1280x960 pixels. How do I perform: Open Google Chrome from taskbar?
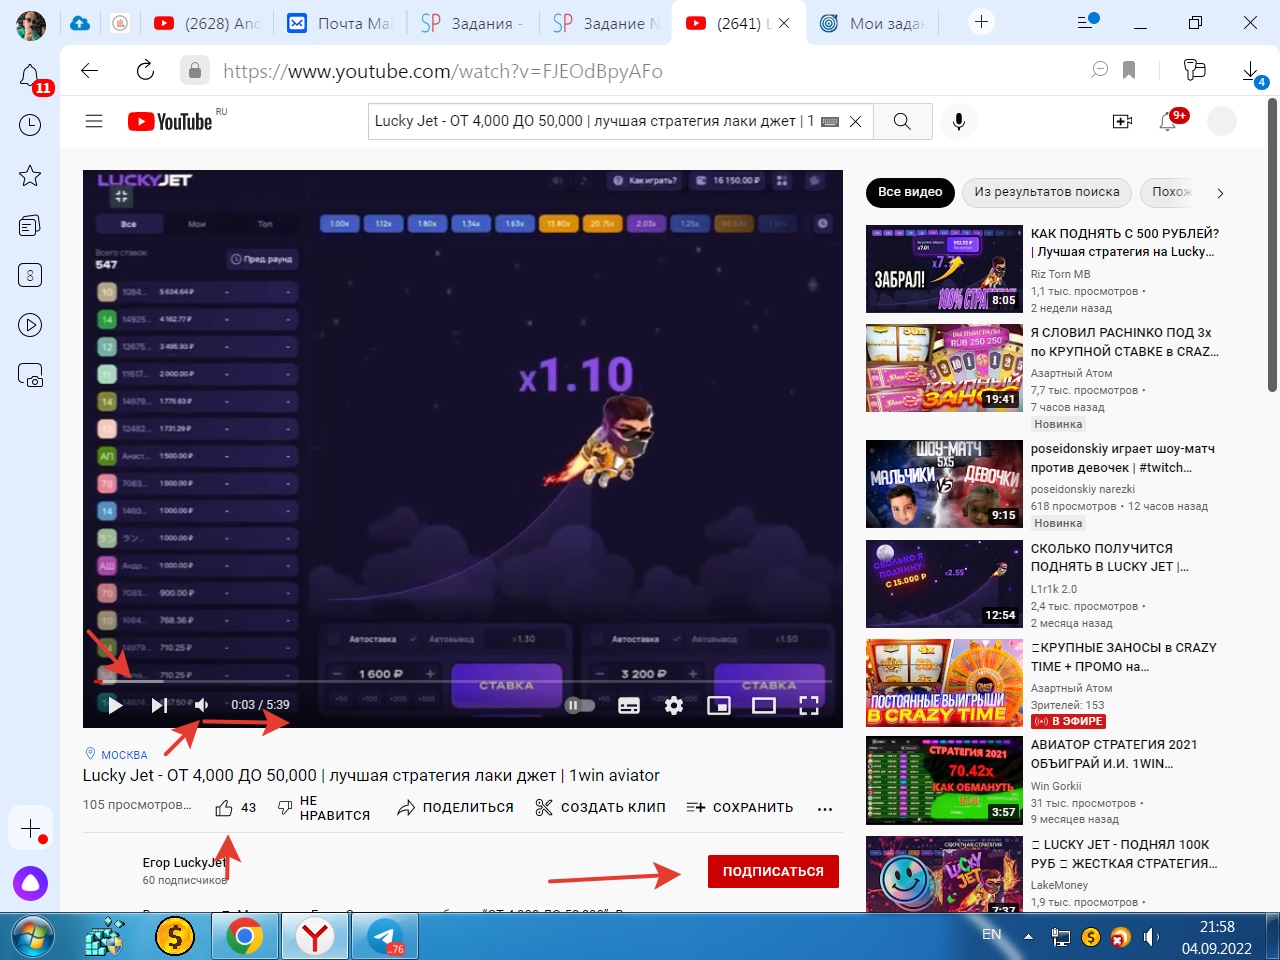tap(244, 937)
